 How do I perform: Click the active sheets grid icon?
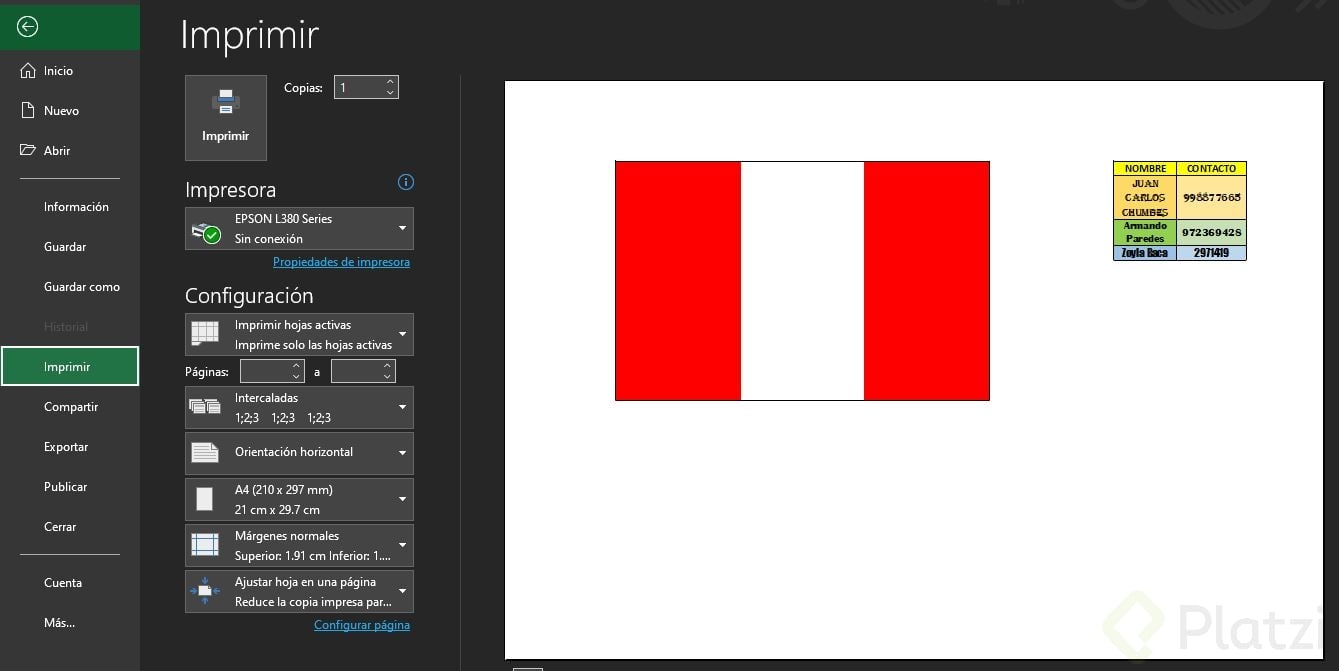tap(205, 334)
